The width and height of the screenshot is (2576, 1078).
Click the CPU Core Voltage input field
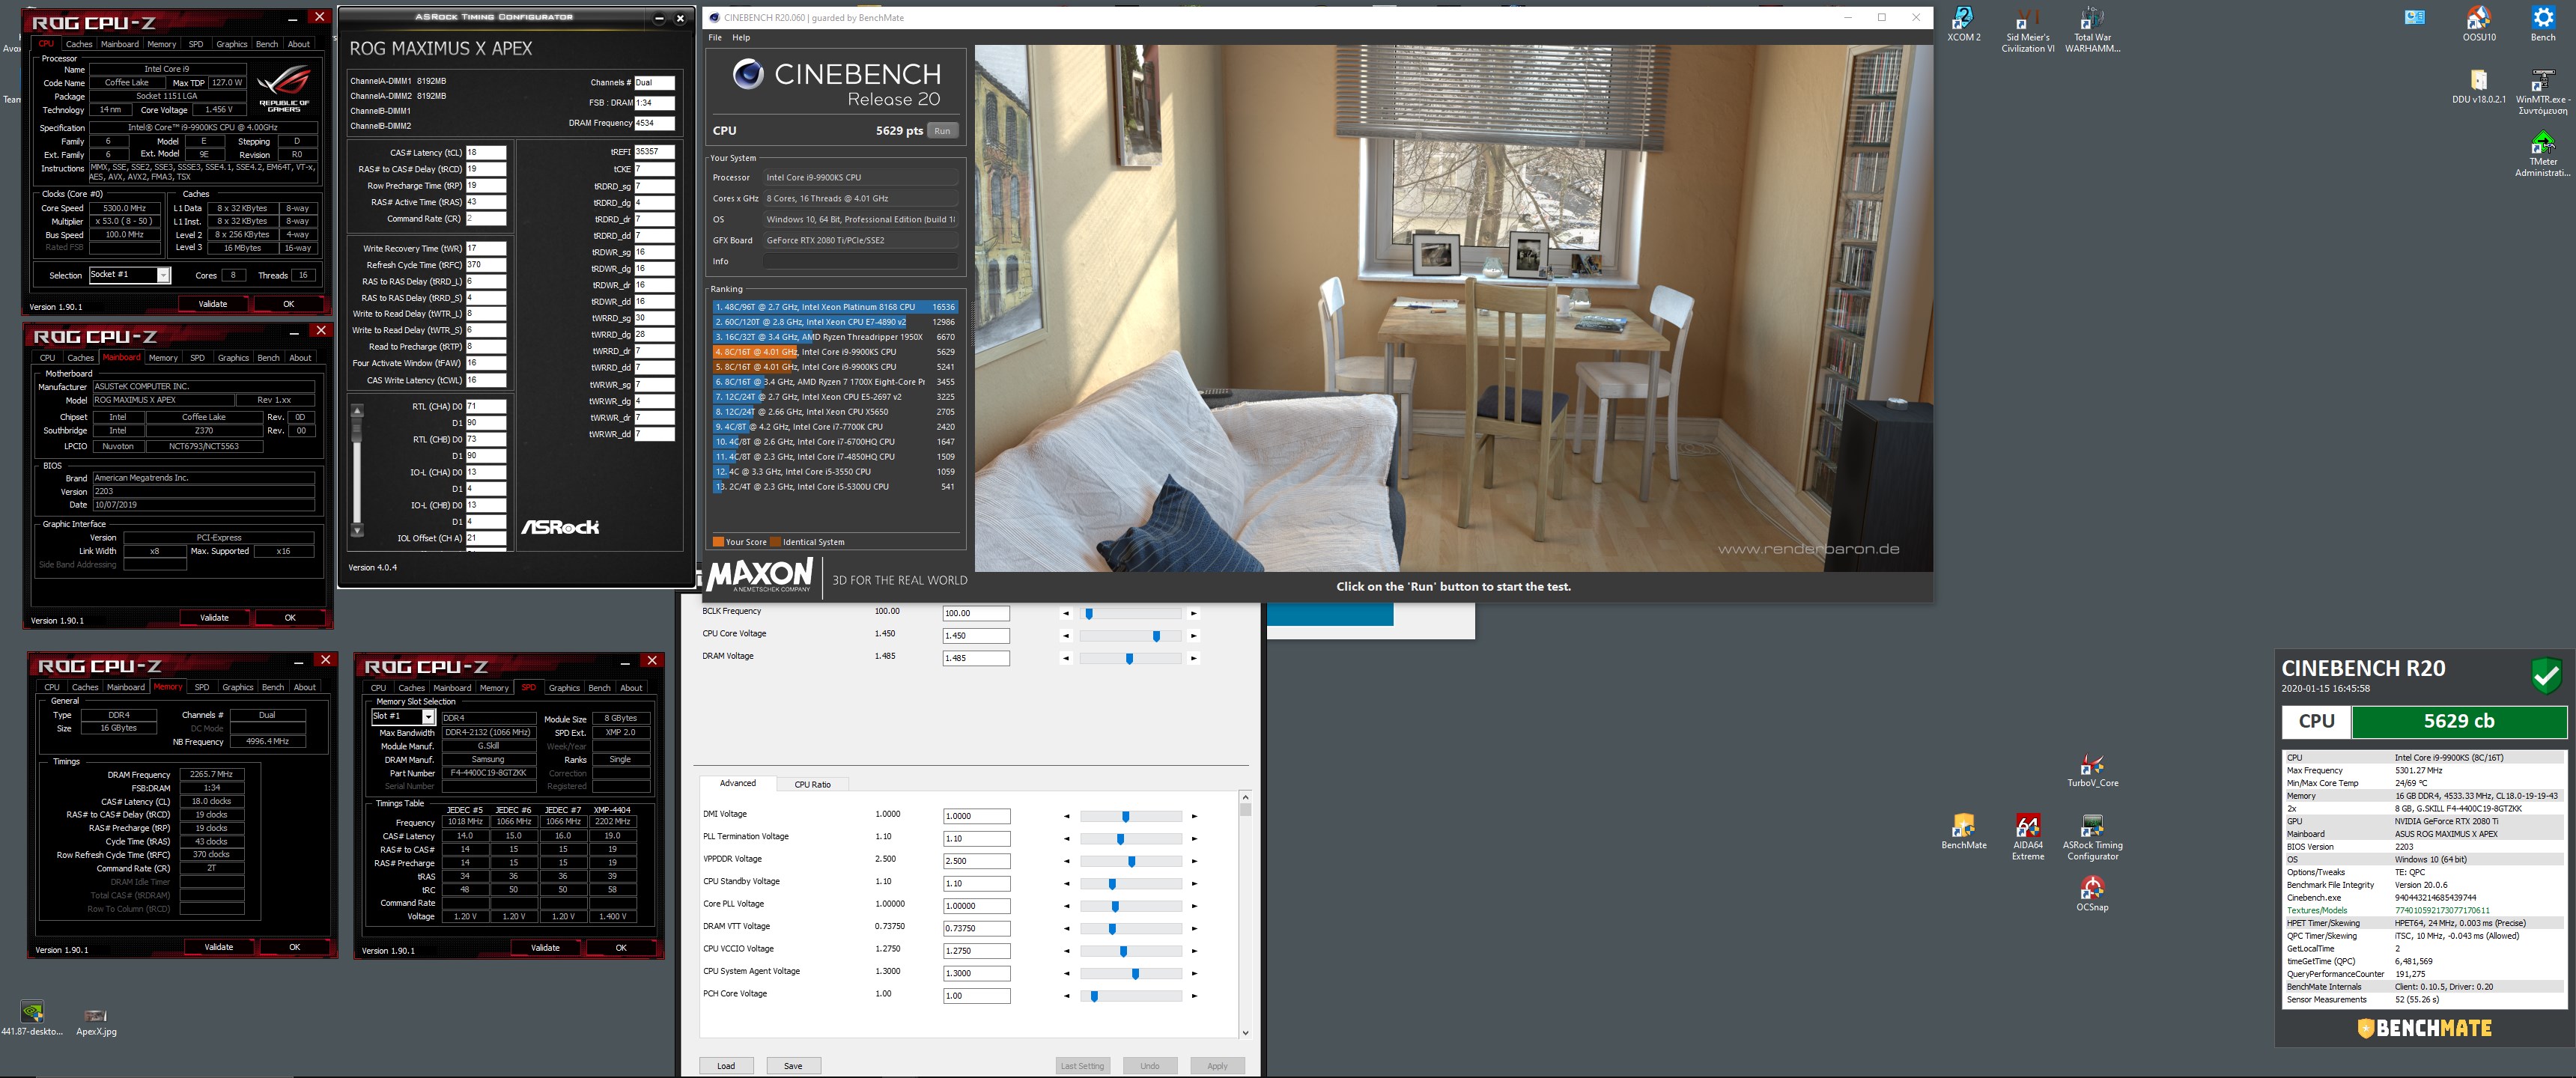[976, 636]
